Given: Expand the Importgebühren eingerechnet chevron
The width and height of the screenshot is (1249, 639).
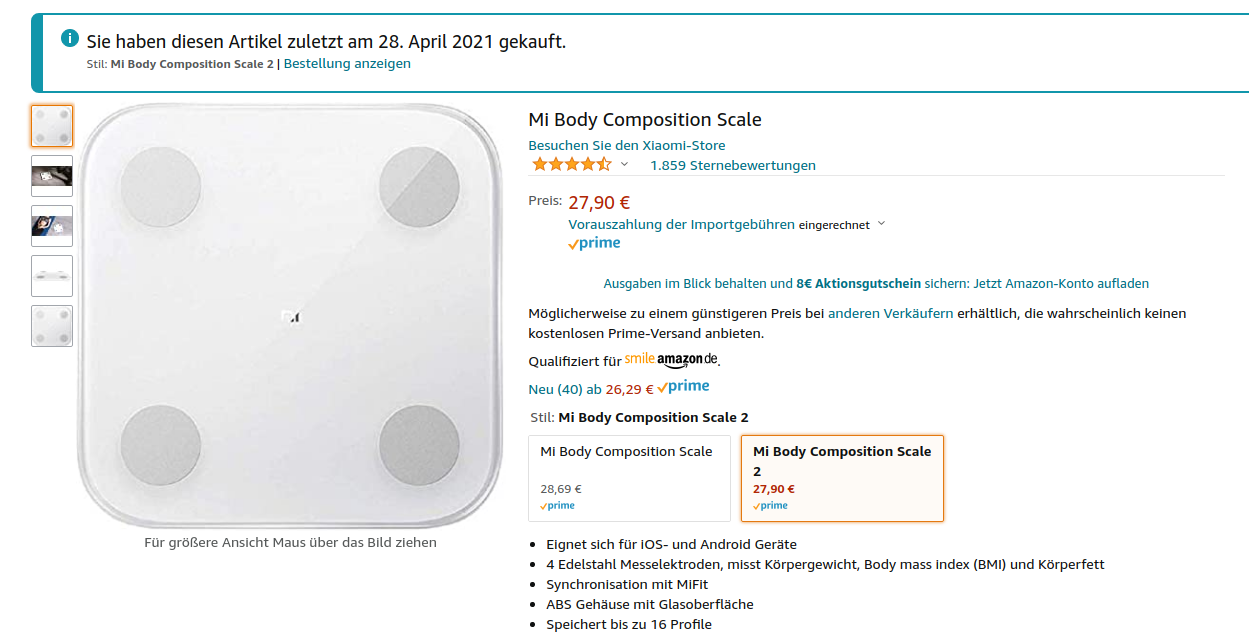Looking at the screenshot, I should tap(881, 224).
